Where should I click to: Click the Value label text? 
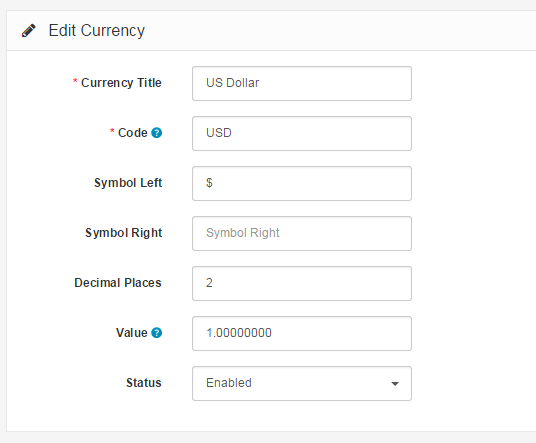pos(132,333)
